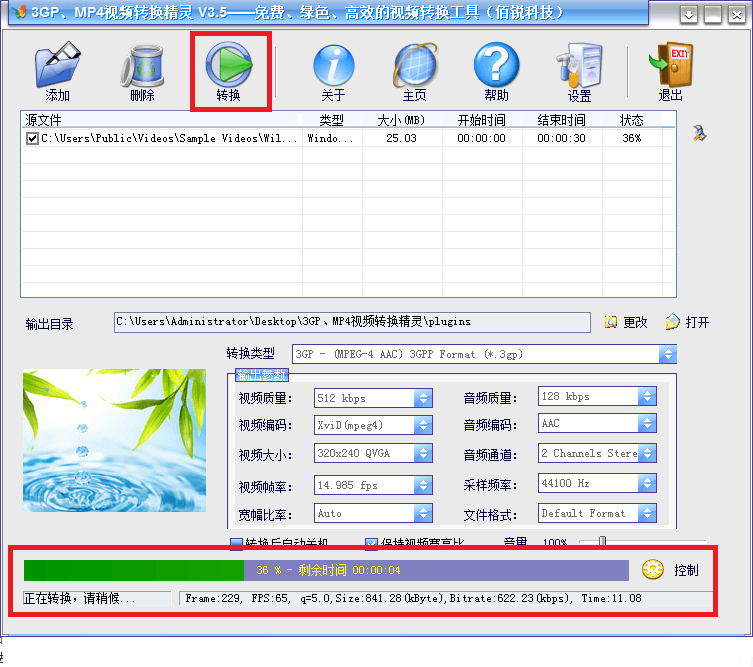753x667 pixels.
Task: Open the 采样频率 44100 Hz dropdown
Action: (647, 483)
